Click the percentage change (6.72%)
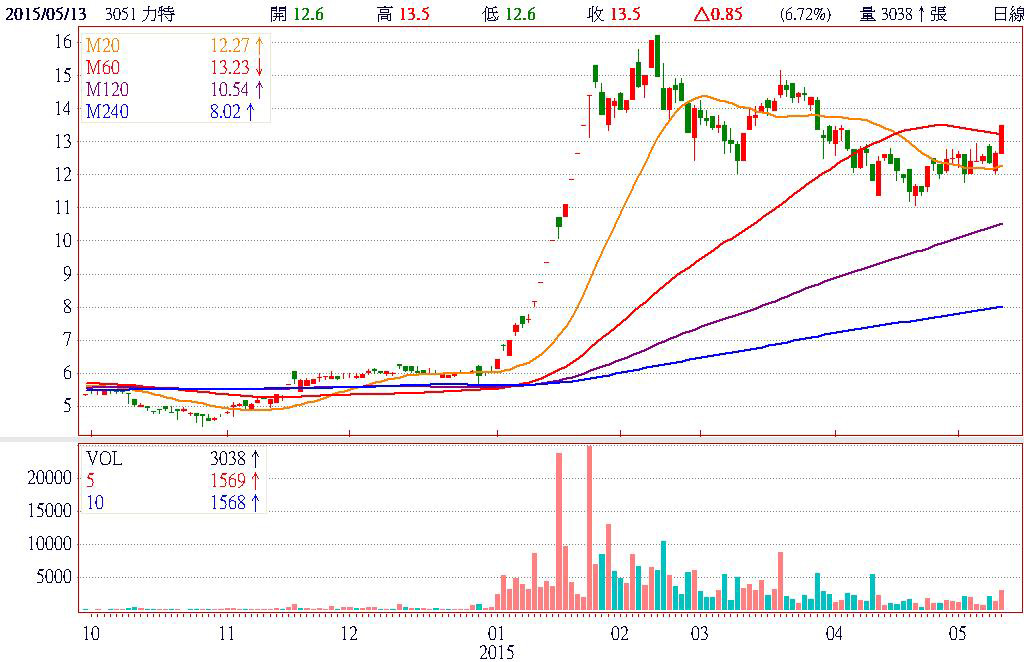The height and width of the screenshot is (662, 1024). tap(804, 14)
